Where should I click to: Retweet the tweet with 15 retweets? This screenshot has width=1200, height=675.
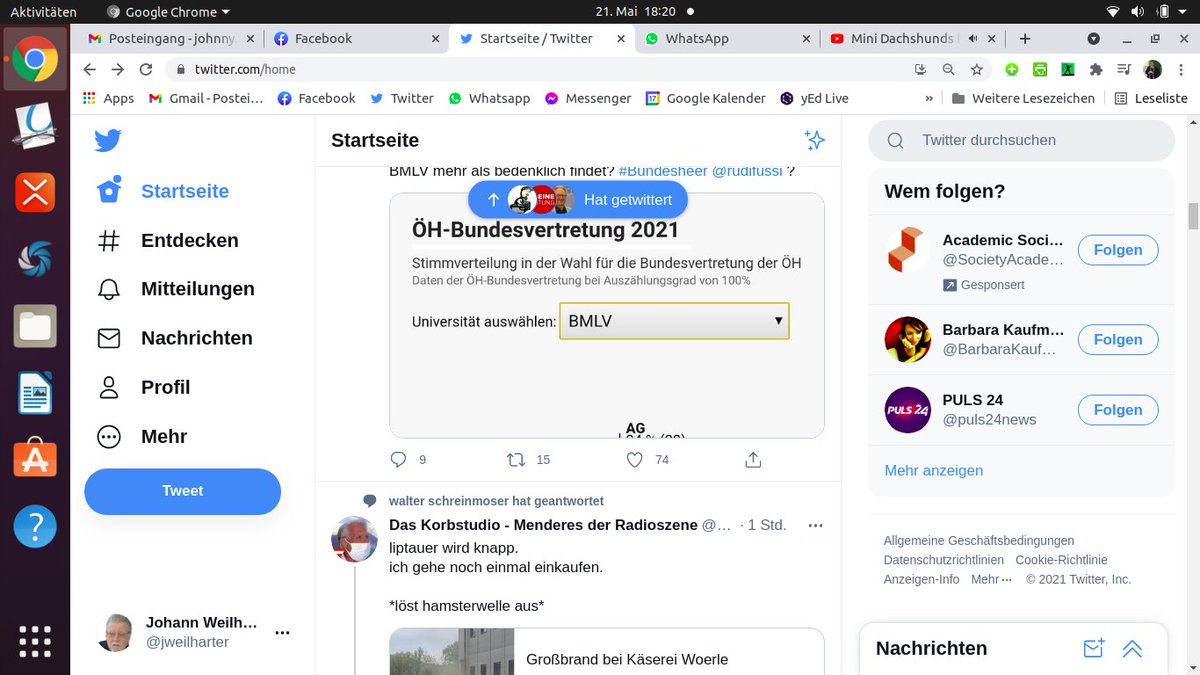[516, 460]
